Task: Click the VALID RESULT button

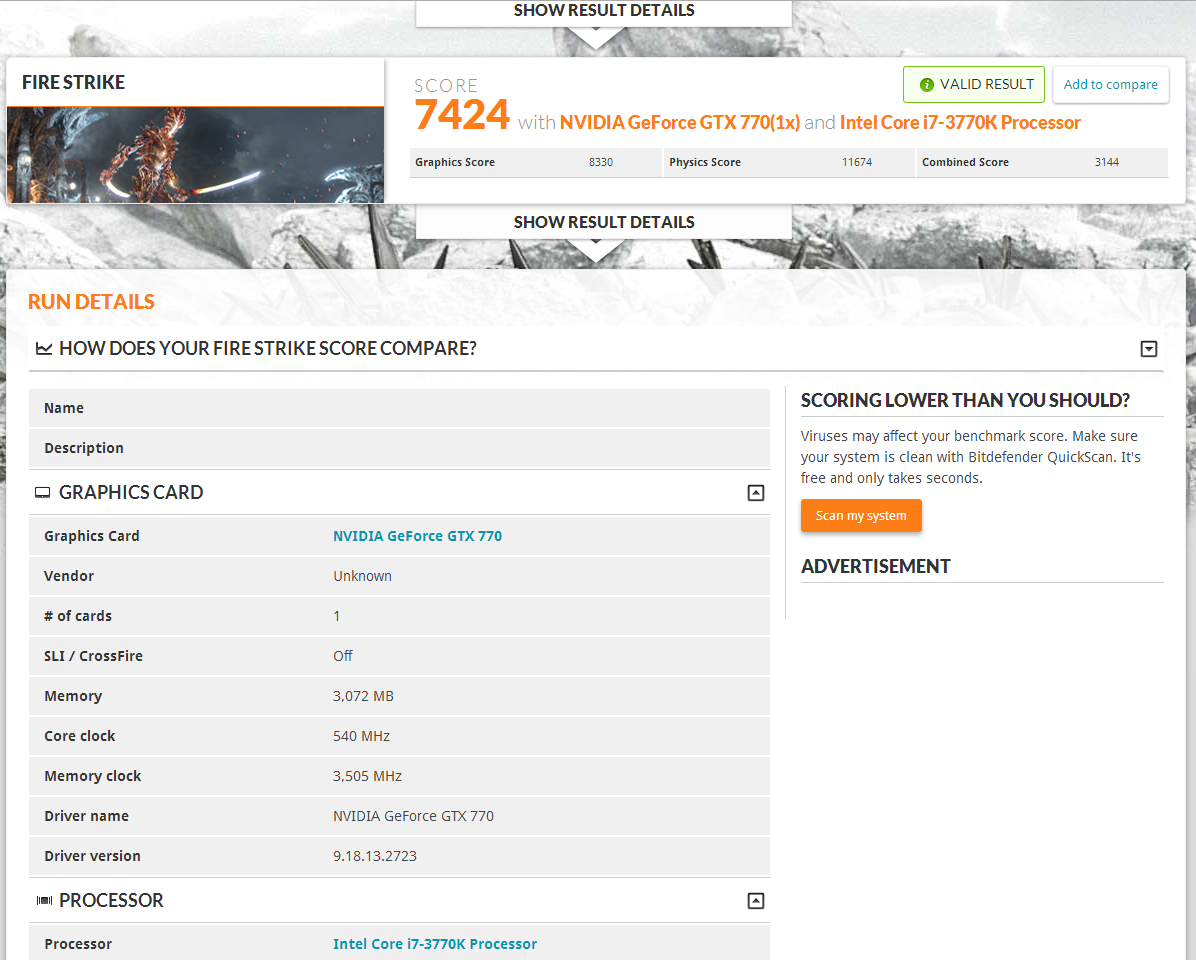Action: [973, 84]
